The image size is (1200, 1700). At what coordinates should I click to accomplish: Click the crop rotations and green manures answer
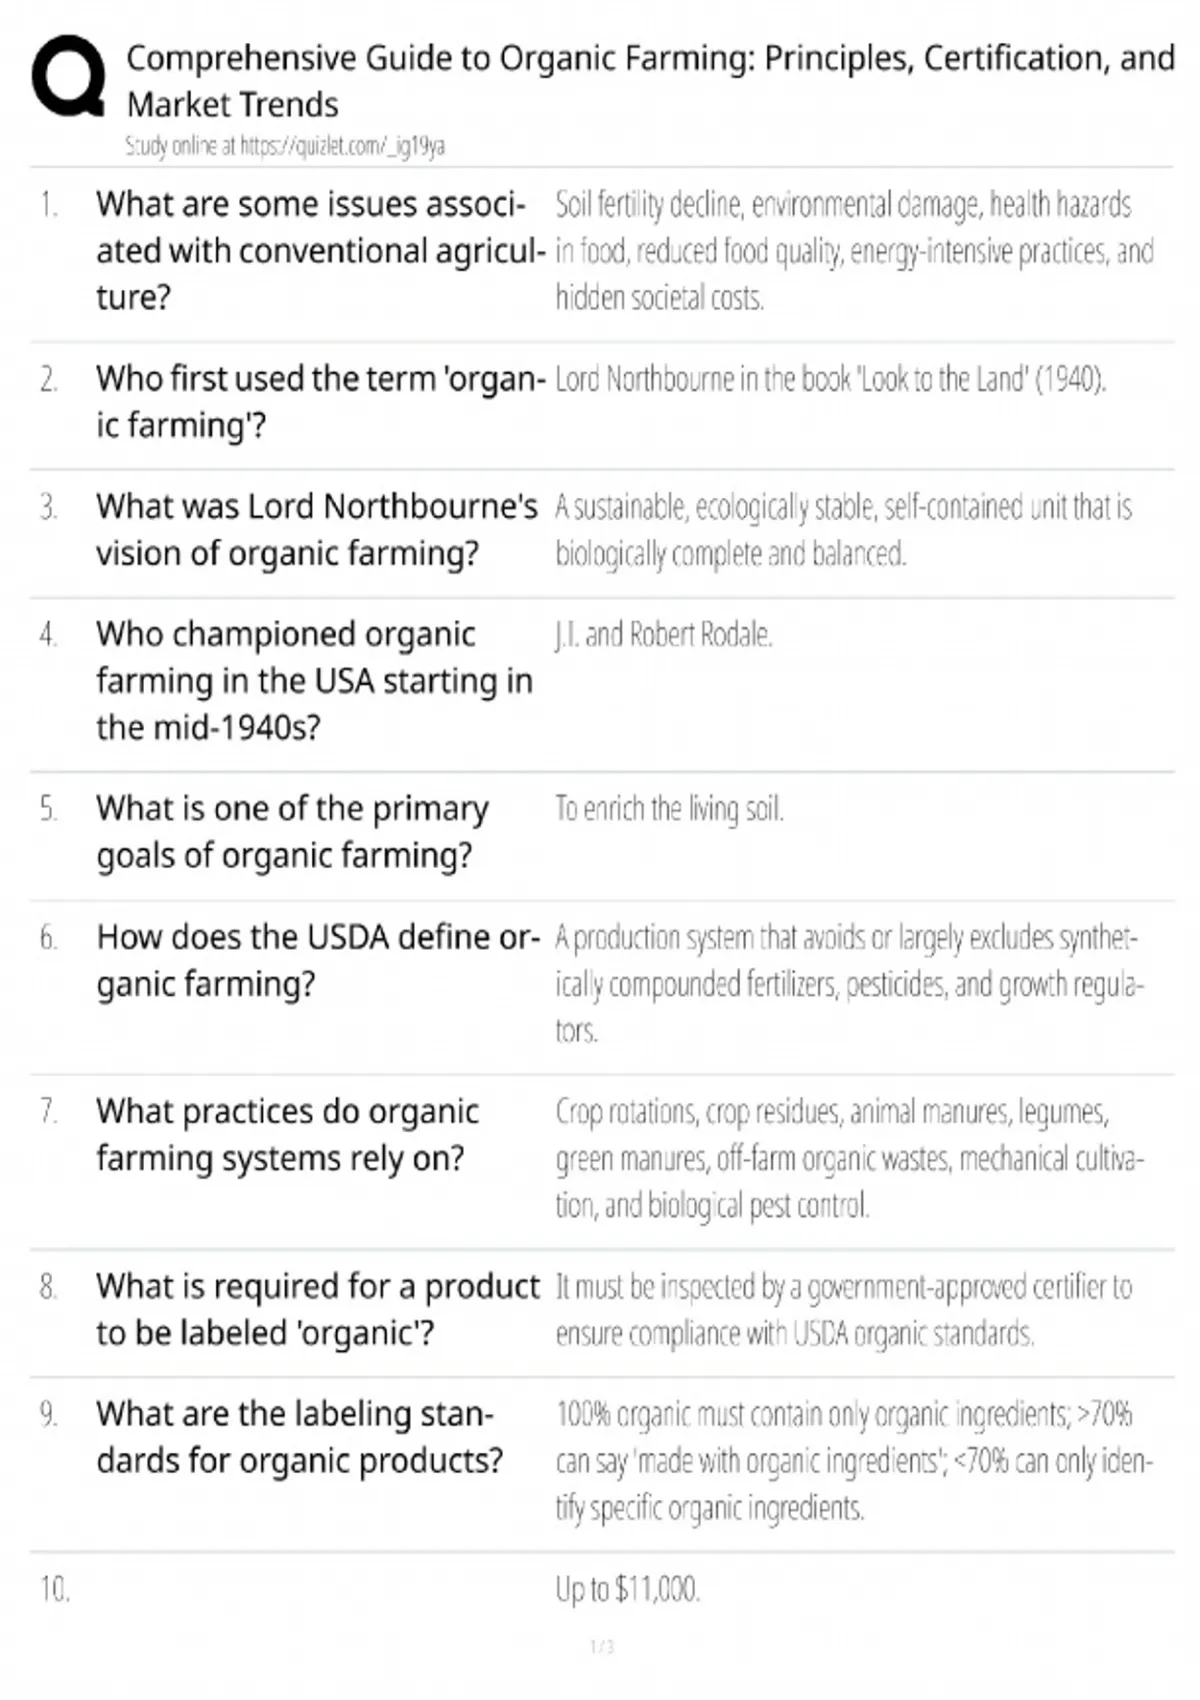pos(848,1157)
